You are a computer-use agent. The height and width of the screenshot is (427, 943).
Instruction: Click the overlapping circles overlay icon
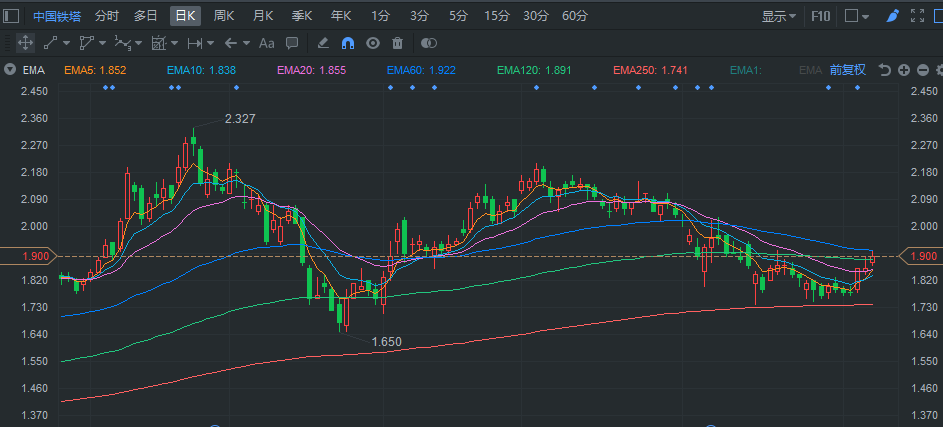click(429, 43)
